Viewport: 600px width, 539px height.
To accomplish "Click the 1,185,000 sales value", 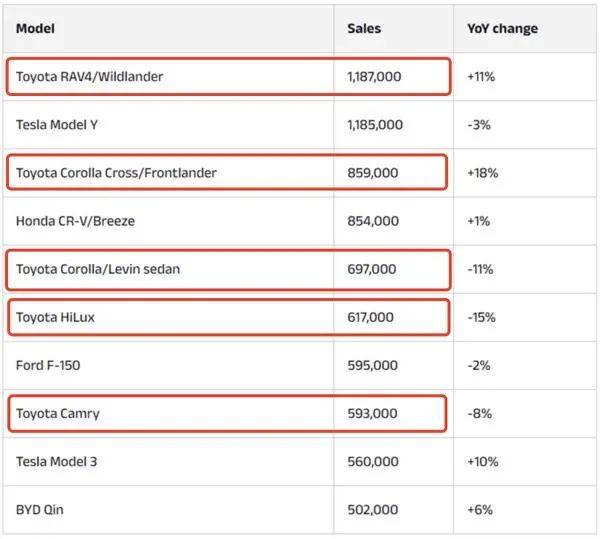I will click(x=375, y=125).
